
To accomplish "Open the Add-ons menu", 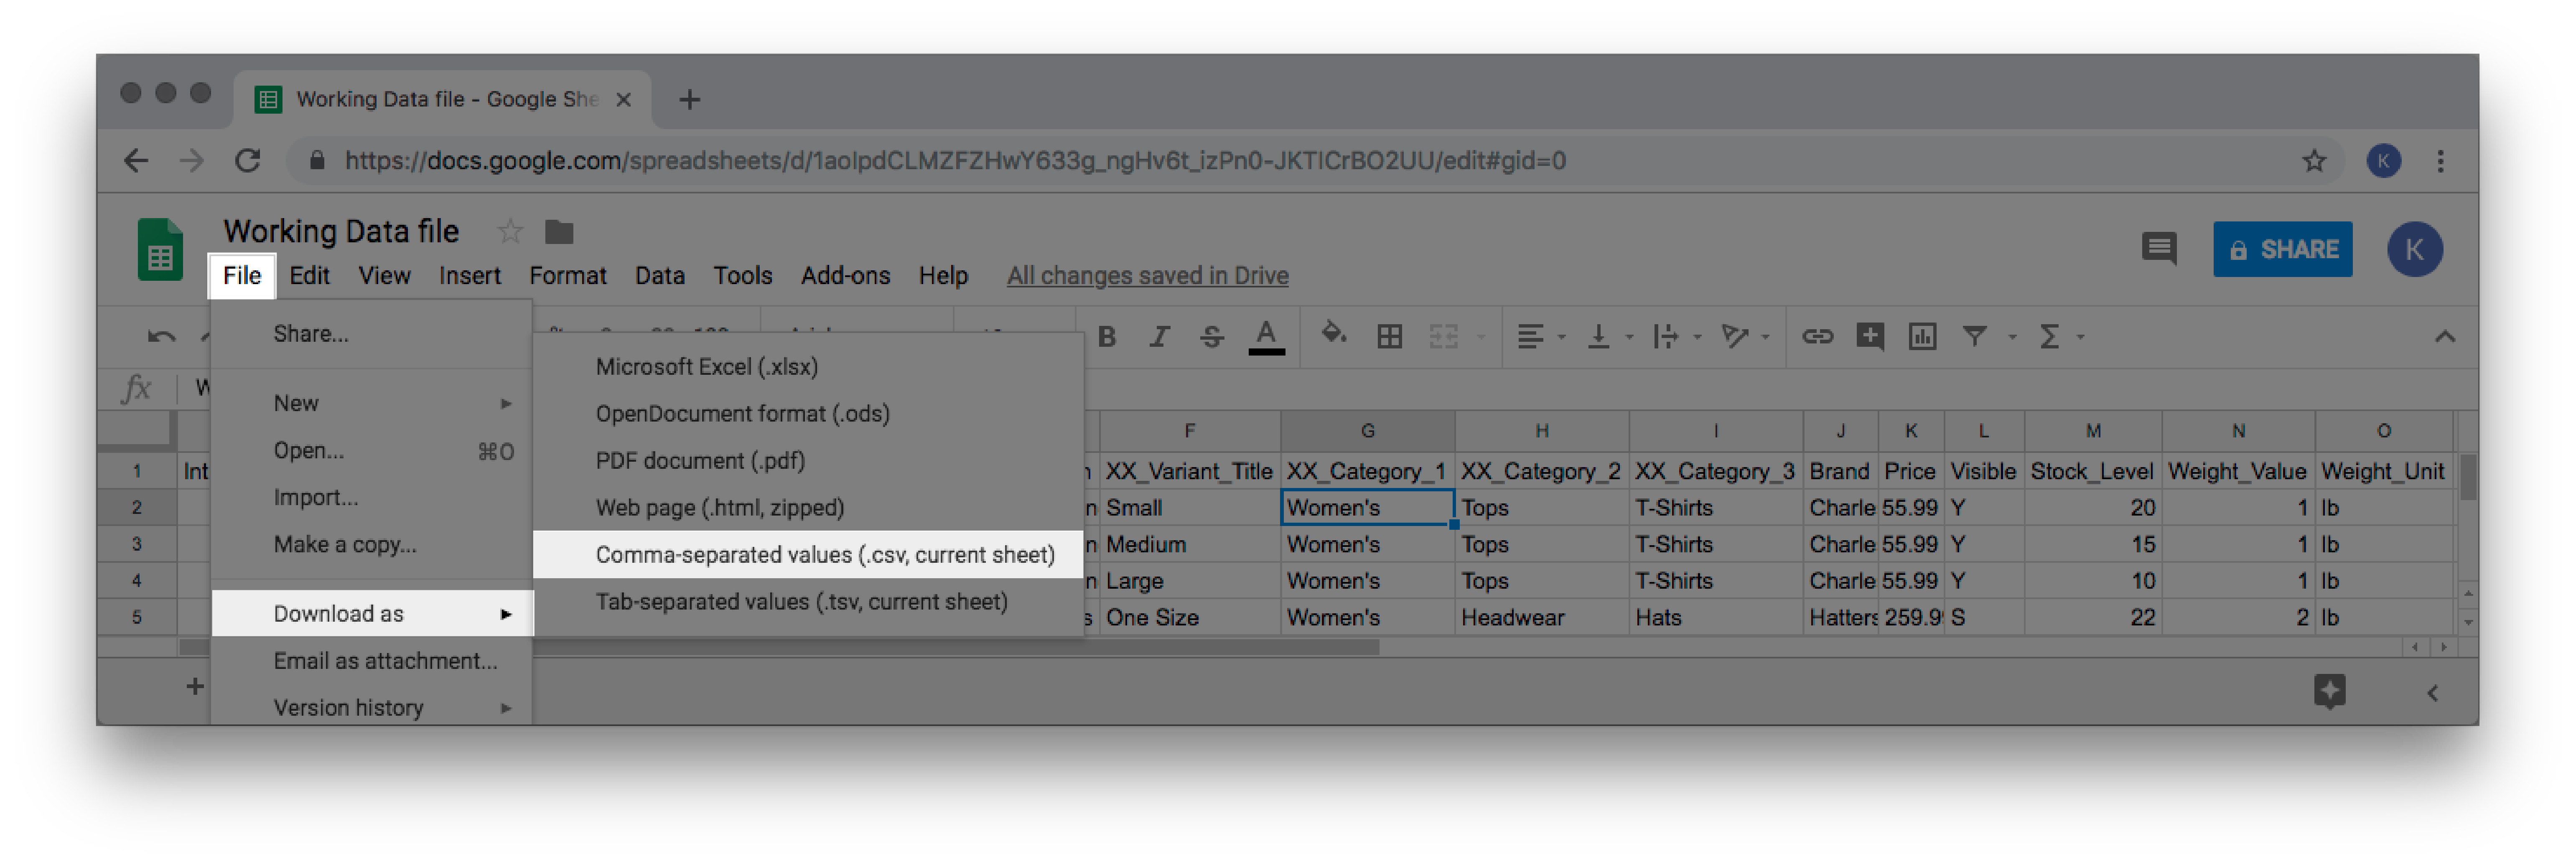I will [x=845, y=276].
